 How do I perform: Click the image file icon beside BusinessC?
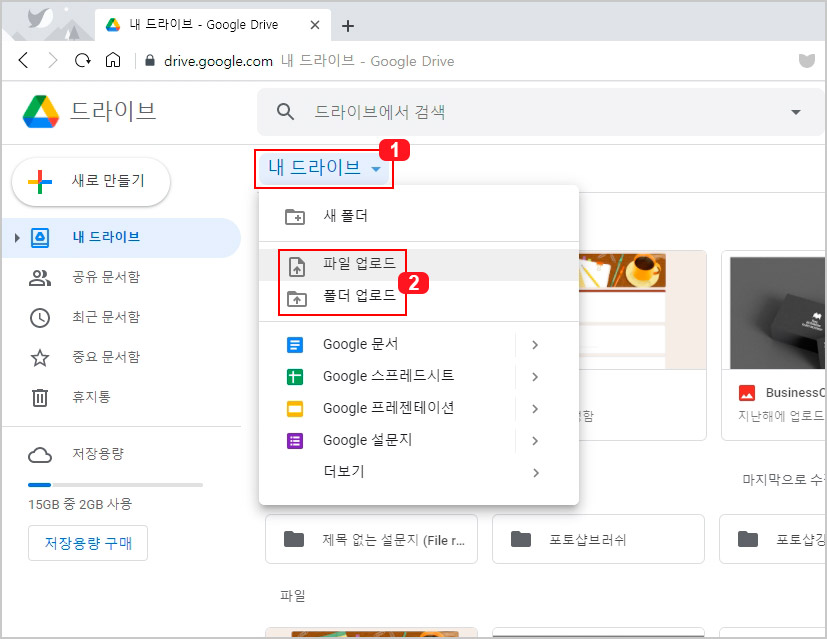[747, 393]
